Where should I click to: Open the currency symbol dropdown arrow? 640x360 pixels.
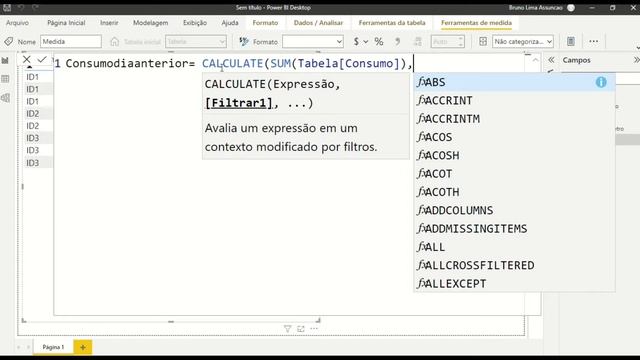click(x=366, y=42)
